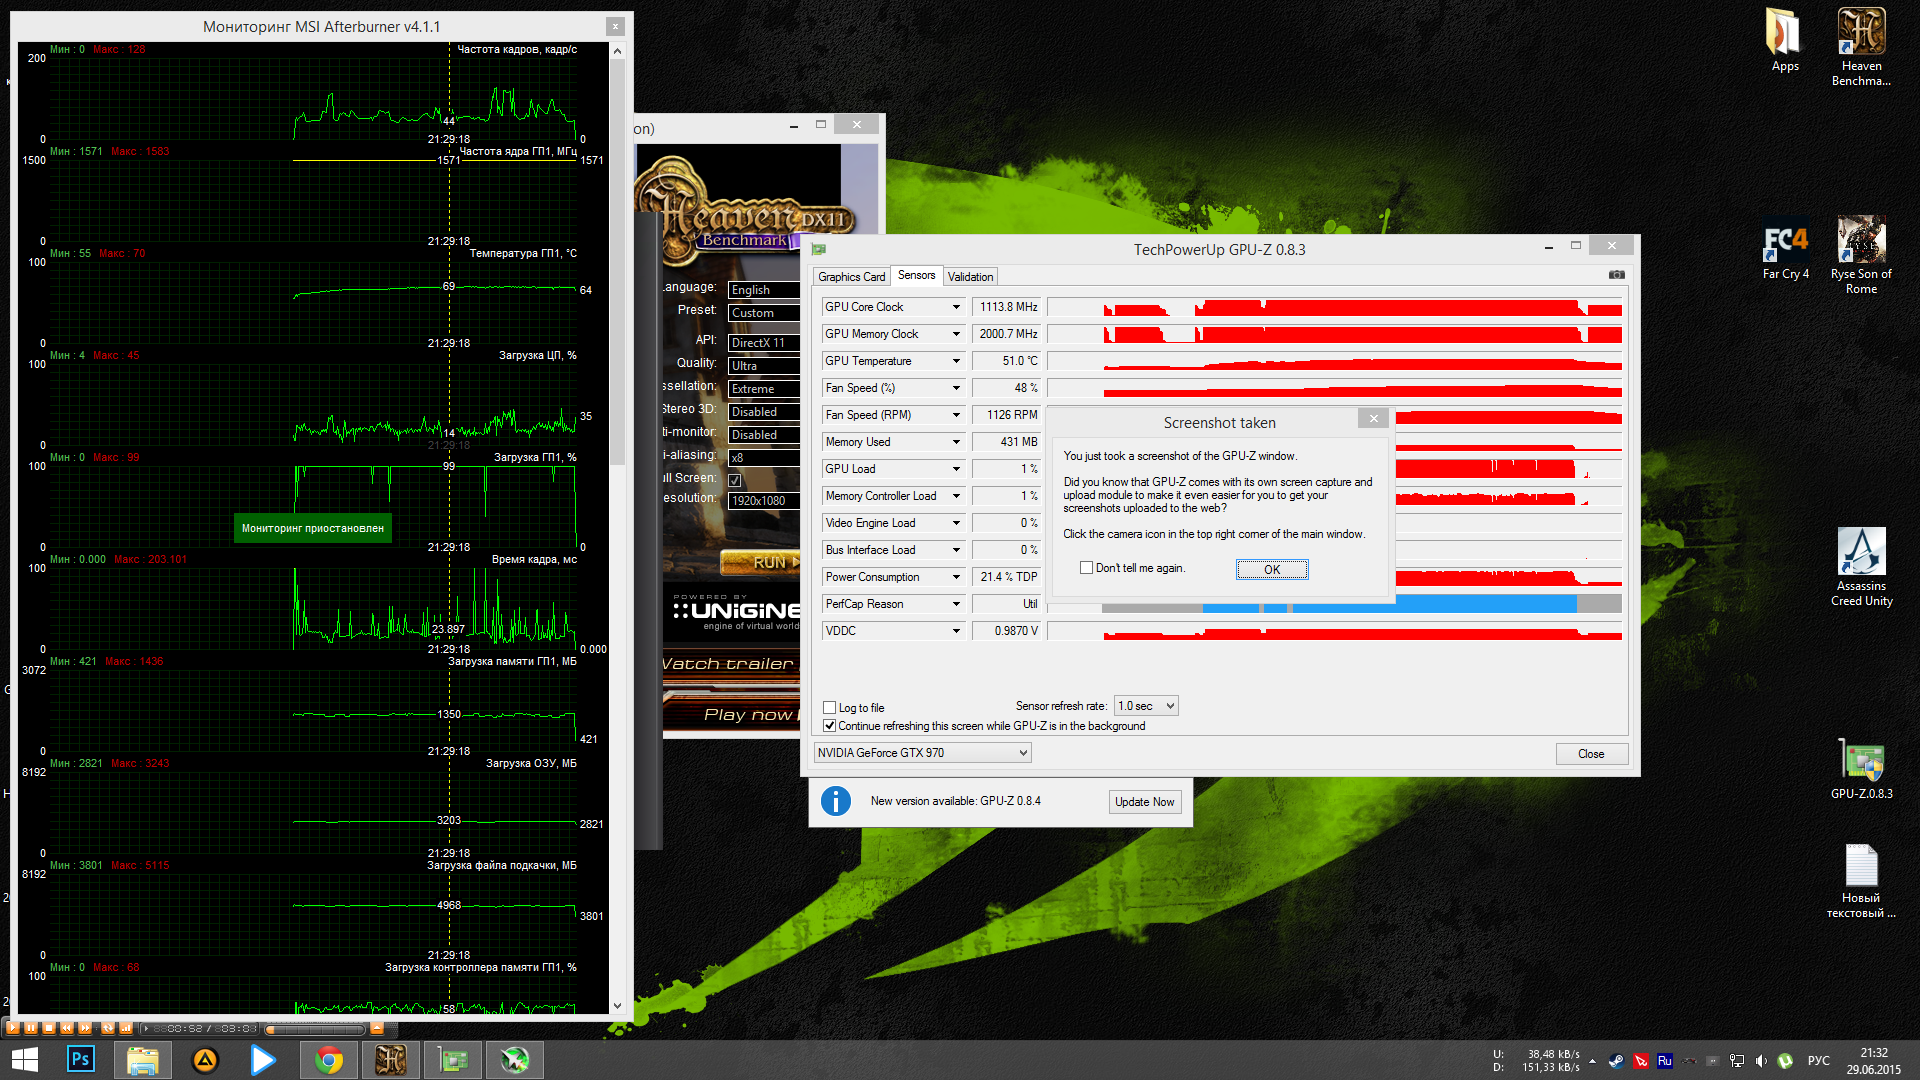Image resolution: width=1920 pixels, height=1080 pixels.
Task: Switch to Graphics Card tab
Action: coord(851,277)
